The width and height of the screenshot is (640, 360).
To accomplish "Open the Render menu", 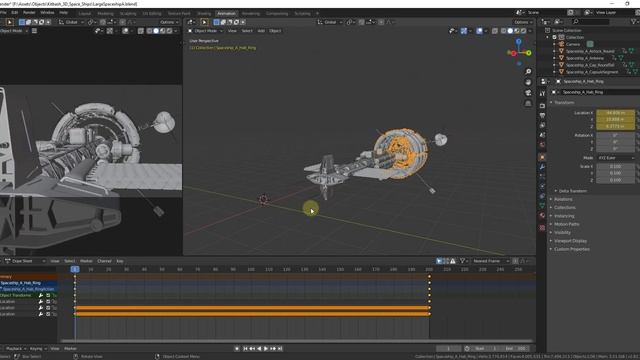I will (x=29, y=13).
